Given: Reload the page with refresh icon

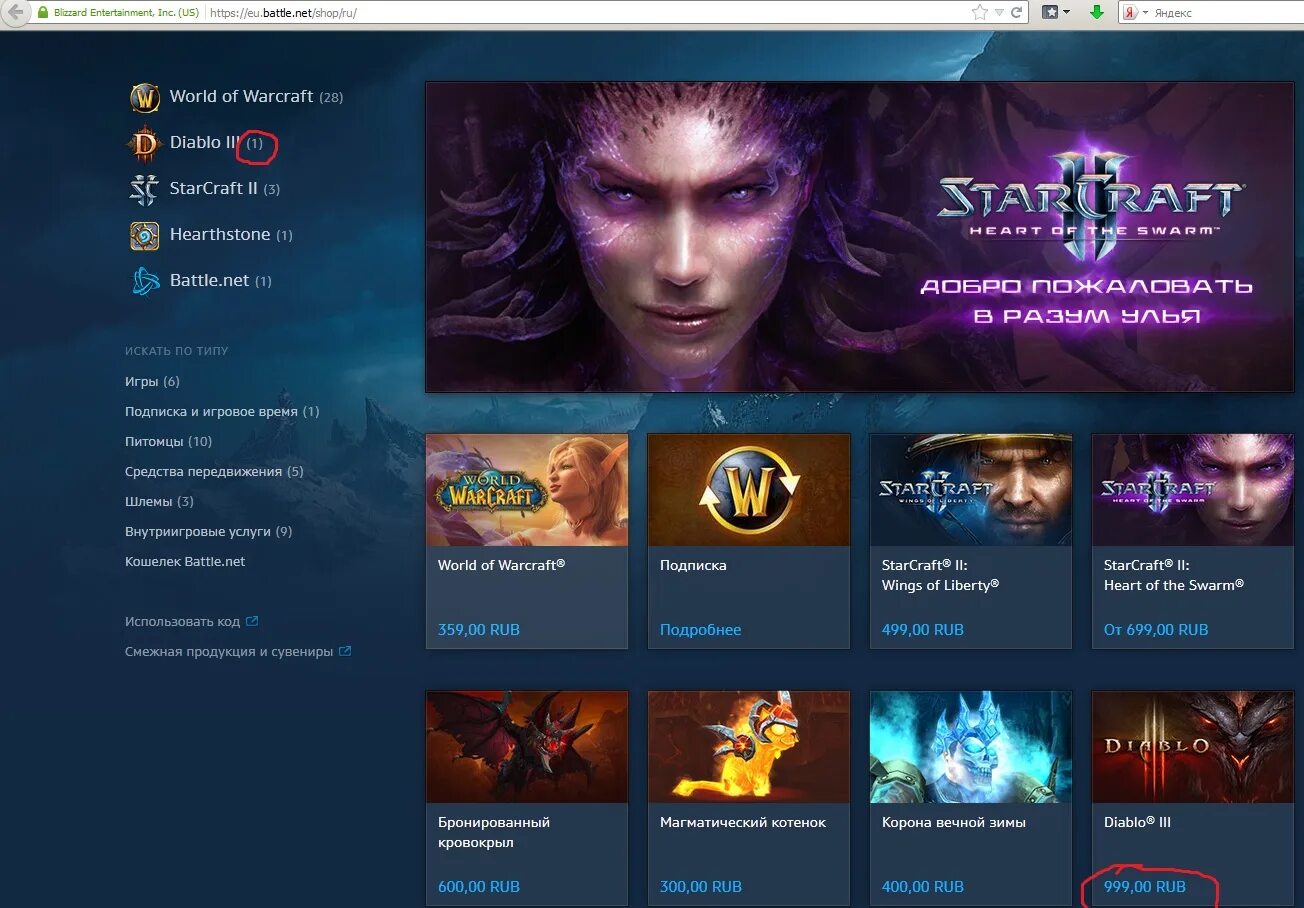Looking at the screenshot, I should [1017, 13].
